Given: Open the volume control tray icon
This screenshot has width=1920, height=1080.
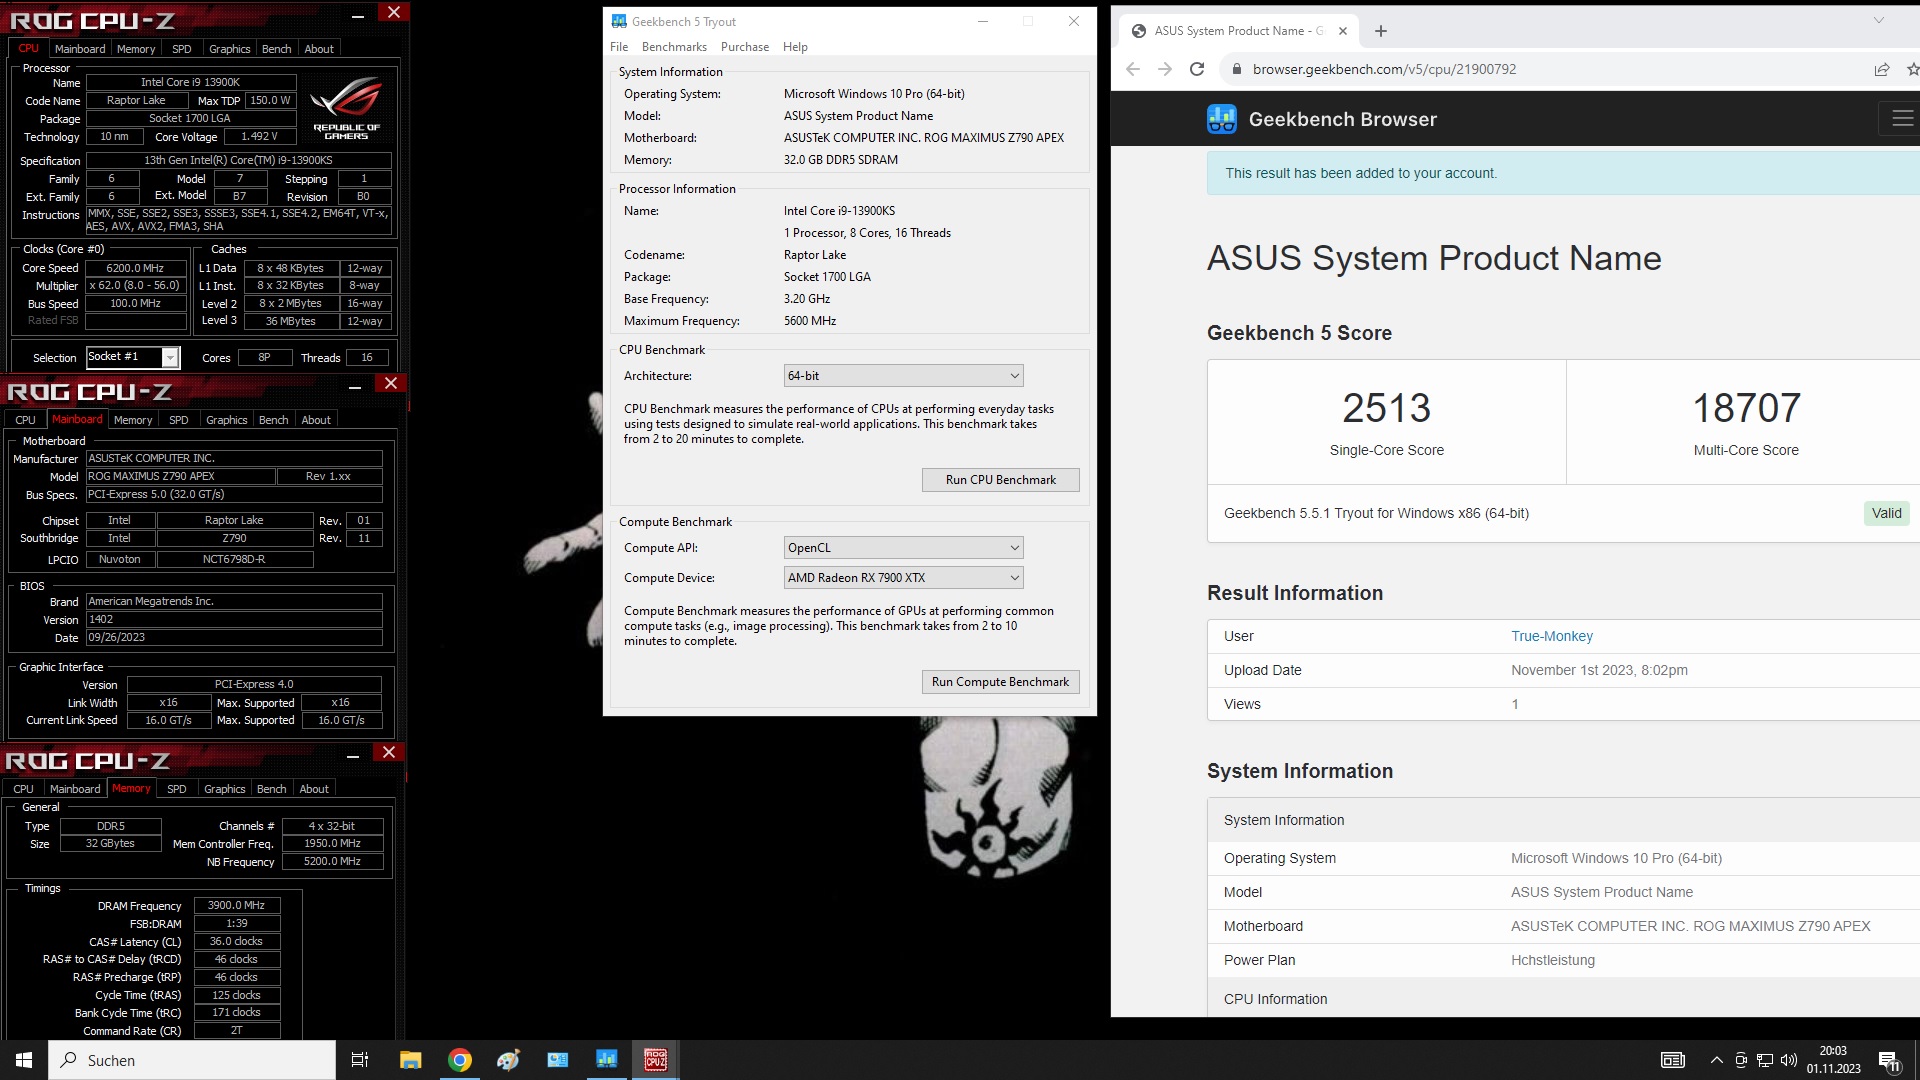Looking at the screenshot, I should point(1789,1060).
